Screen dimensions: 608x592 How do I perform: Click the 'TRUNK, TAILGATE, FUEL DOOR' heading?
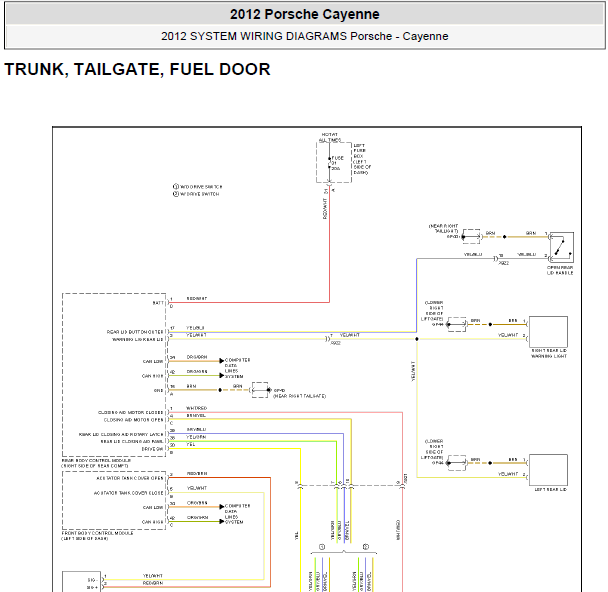[137, 69]
